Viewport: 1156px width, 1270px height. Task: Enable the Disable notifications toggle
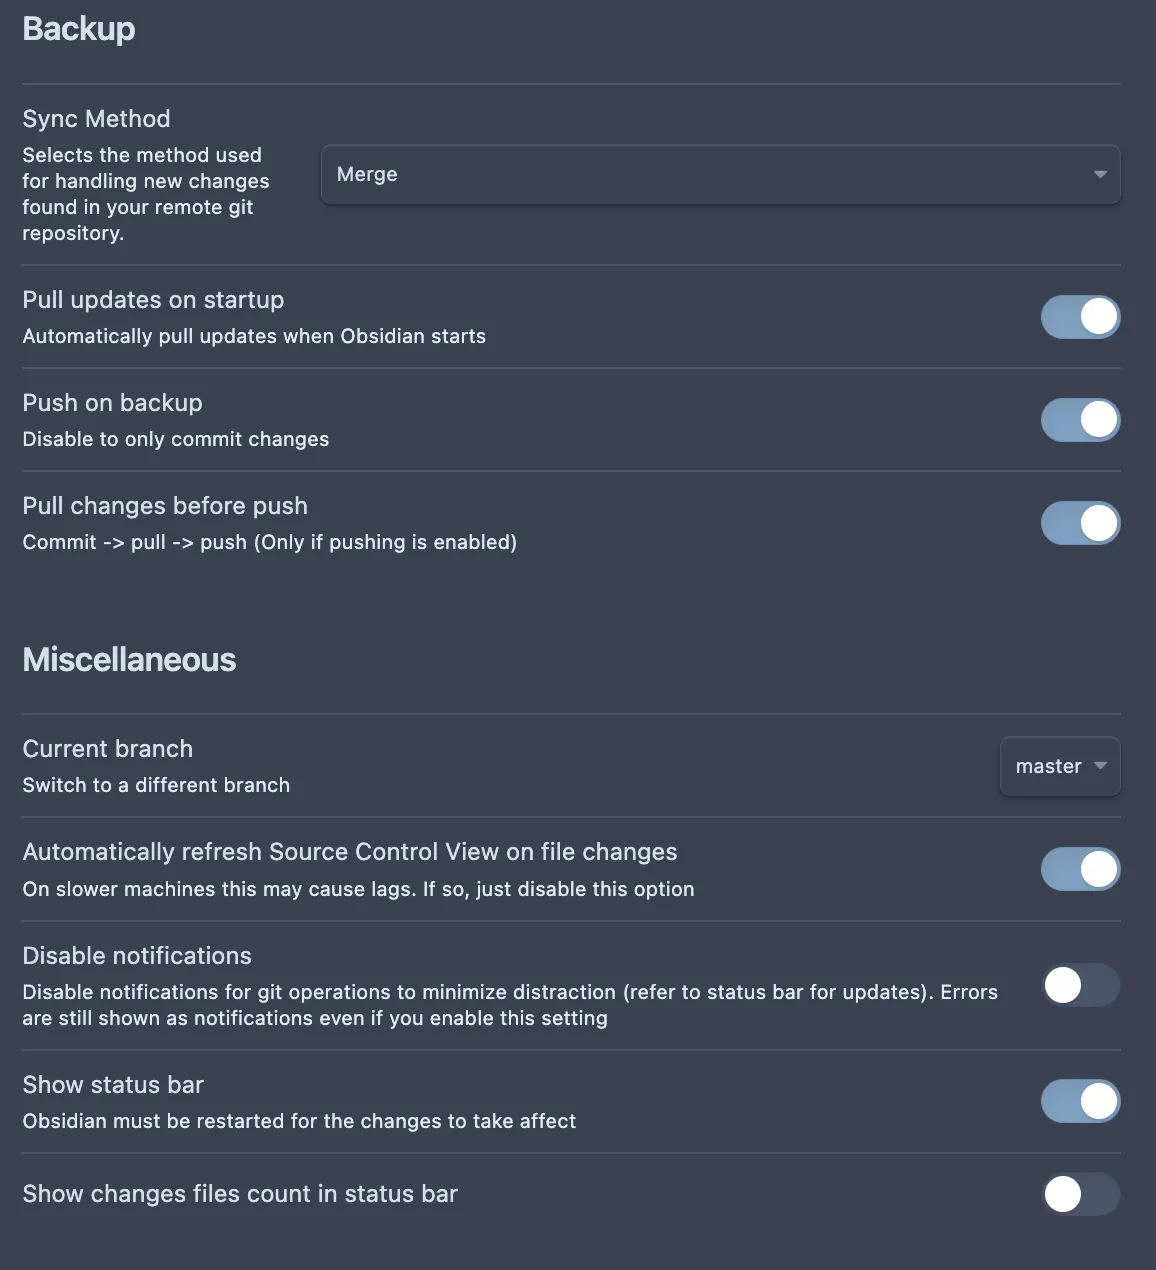(x=1080, y=986)
